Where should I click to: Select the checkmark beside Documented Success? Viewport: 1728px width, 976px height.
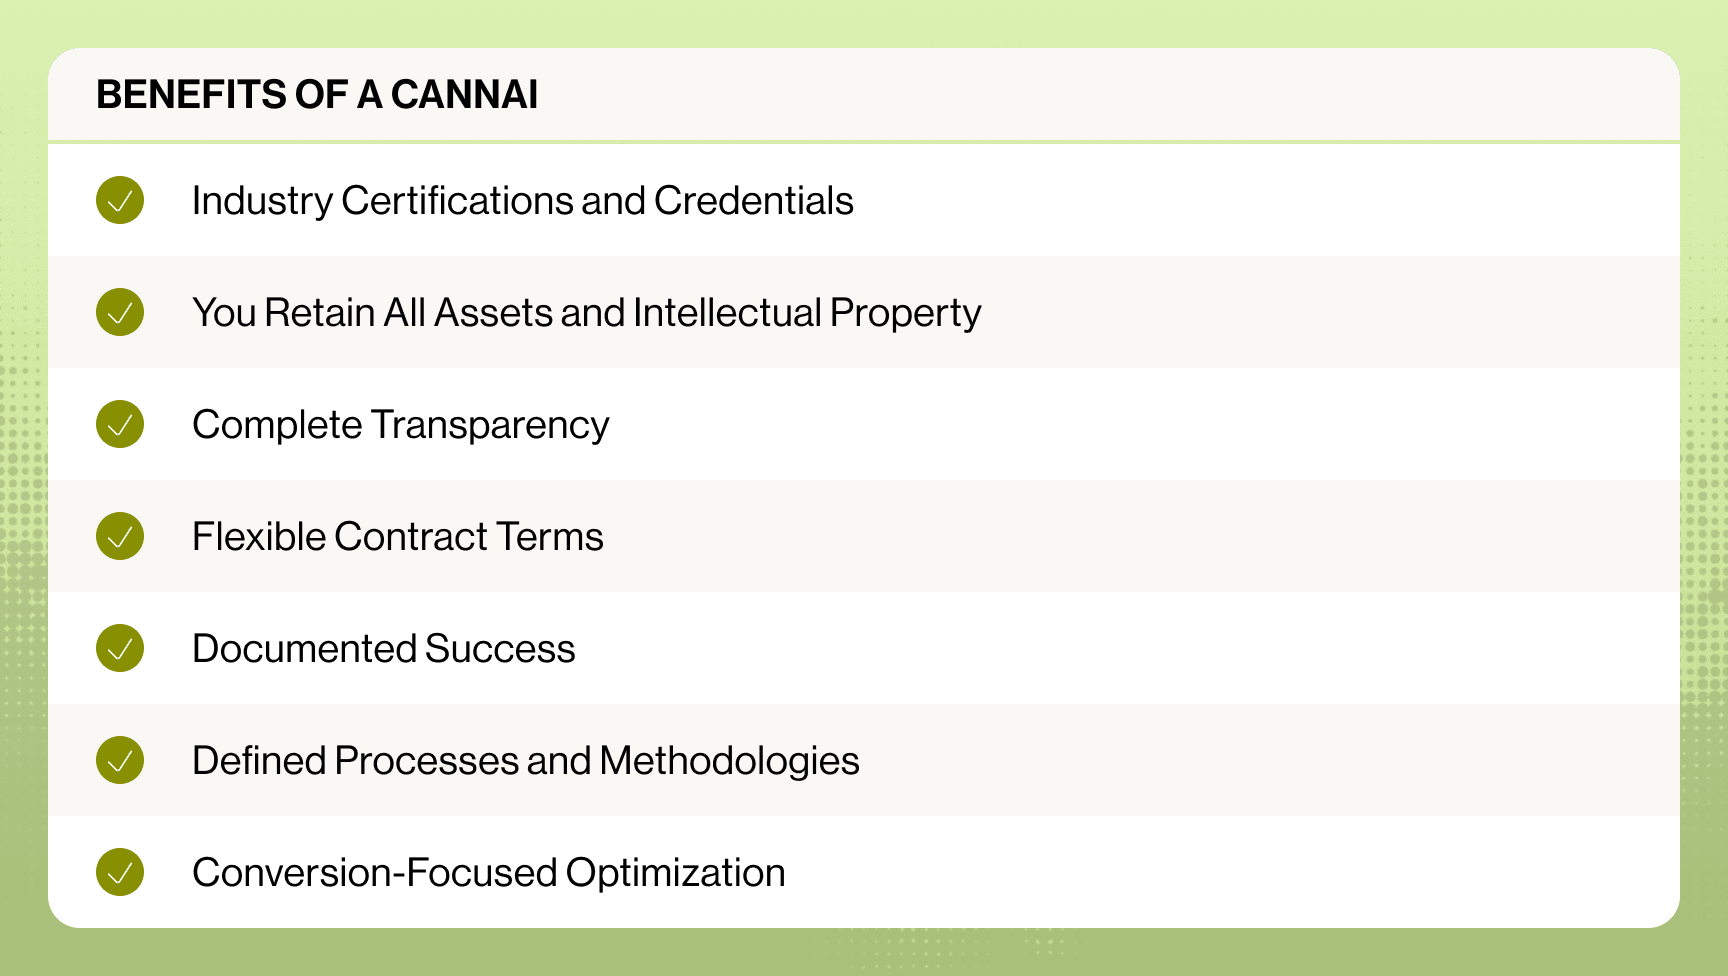120,648
